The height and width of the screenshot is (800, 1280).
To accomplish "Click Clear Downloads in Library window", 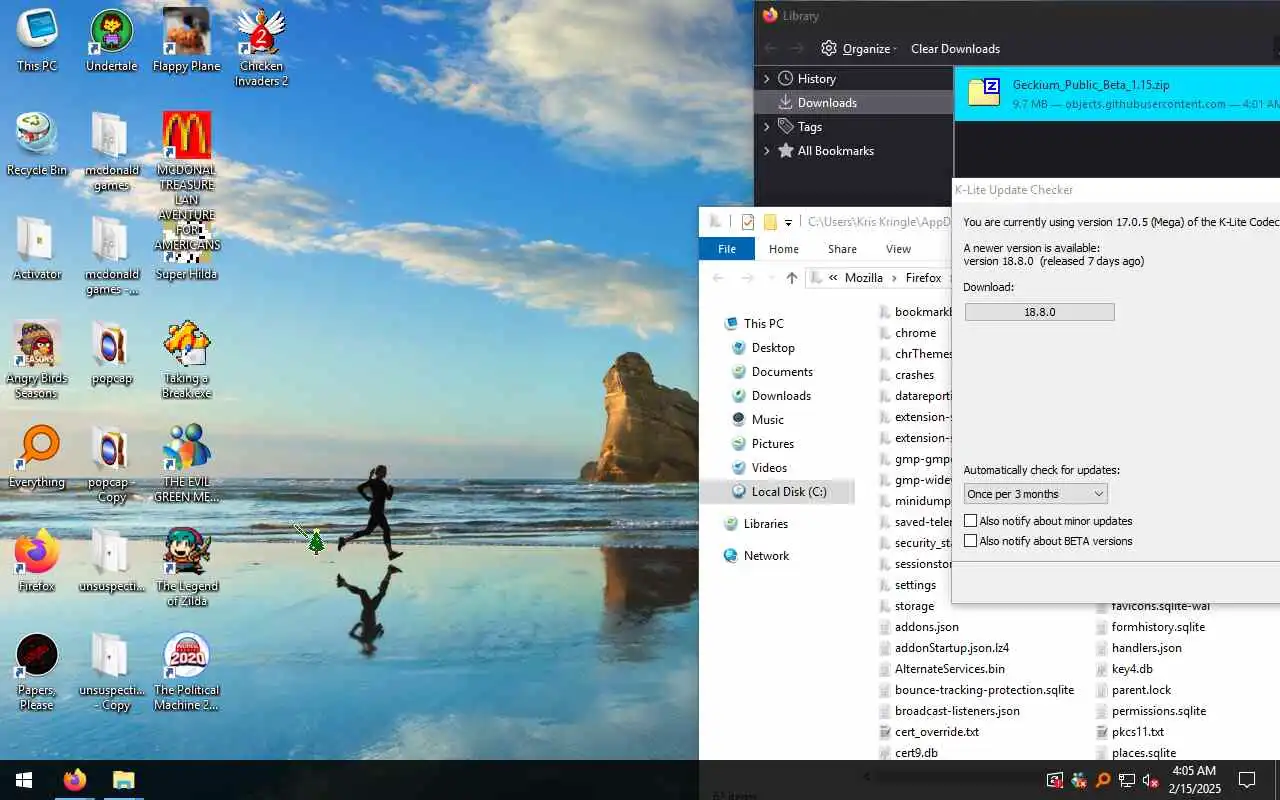I will [x=955, y=48].
